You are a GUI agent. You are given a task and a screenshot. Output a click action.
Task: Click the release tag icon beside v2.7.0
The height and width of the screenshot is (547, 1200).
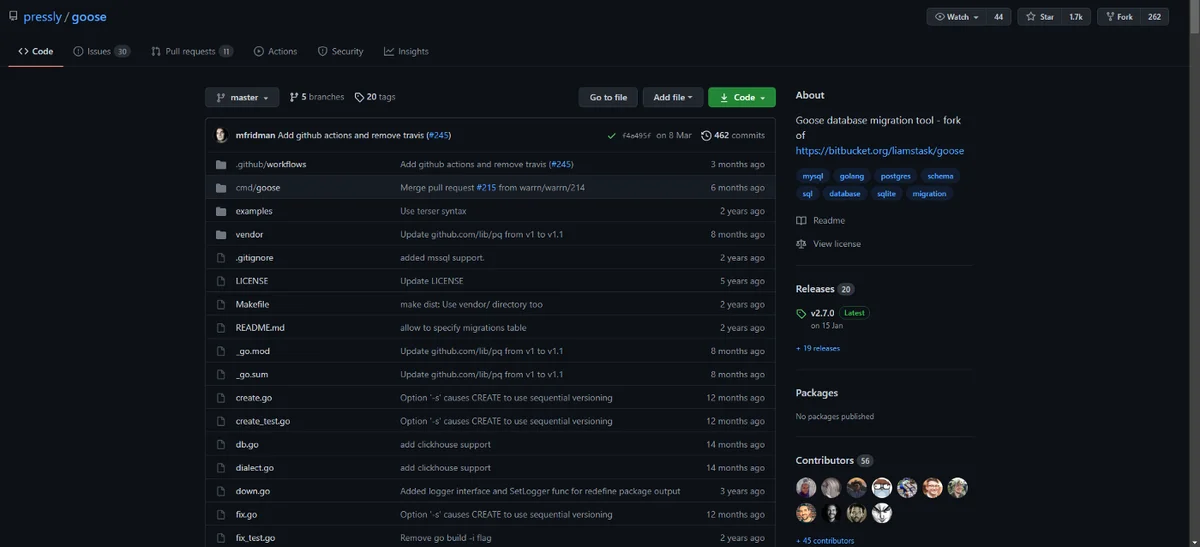click(801, 313)
